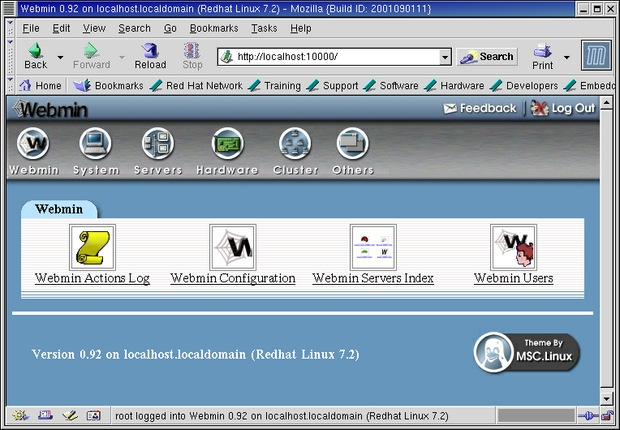The height and width of the screenshot is (430, 620).
Task: Open the Tasks menu
Action: (264, 28)
